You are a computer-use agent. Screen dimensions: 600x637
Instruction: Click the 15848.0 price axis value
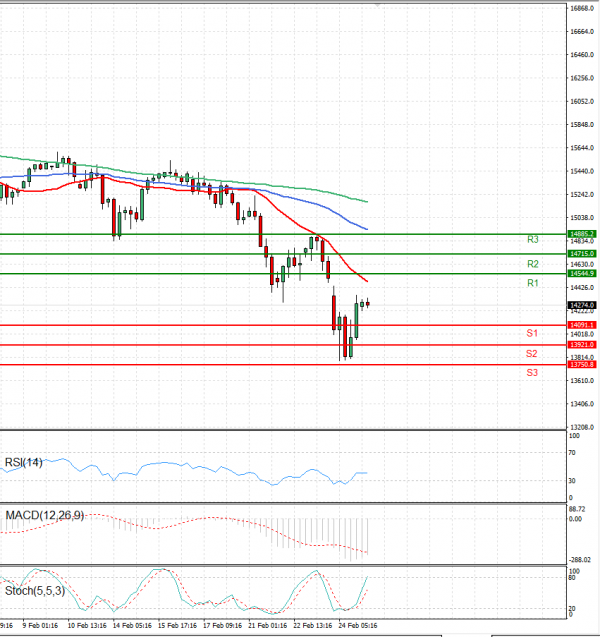(x=582, y=124)
